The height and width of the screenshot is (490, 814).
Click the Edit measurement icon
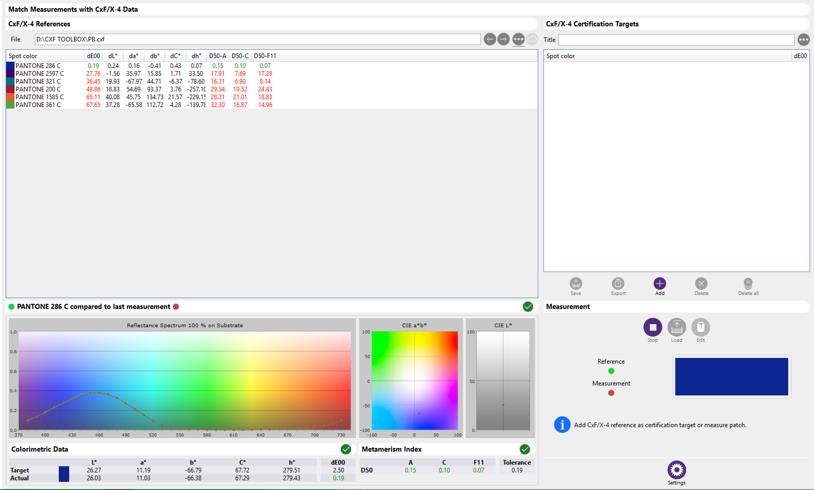pos(701,327)
